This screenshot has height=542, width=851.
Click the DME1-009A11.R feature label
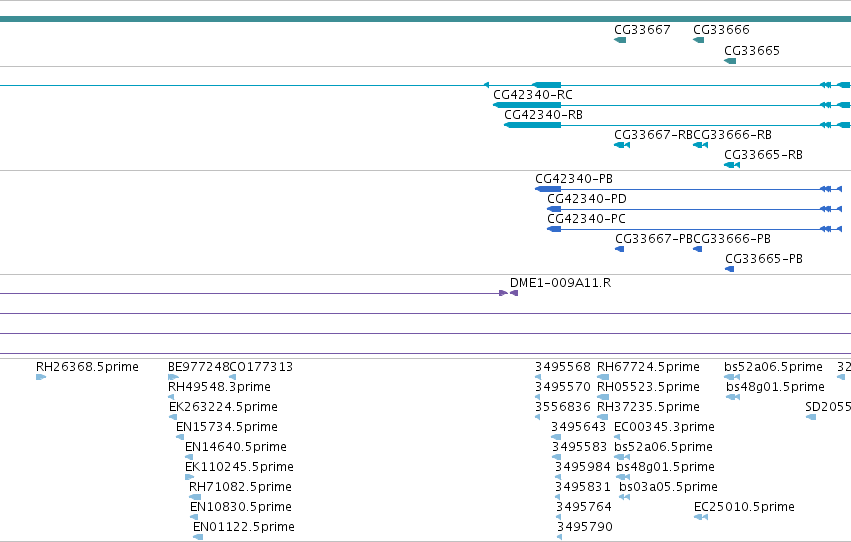[560, 283]
